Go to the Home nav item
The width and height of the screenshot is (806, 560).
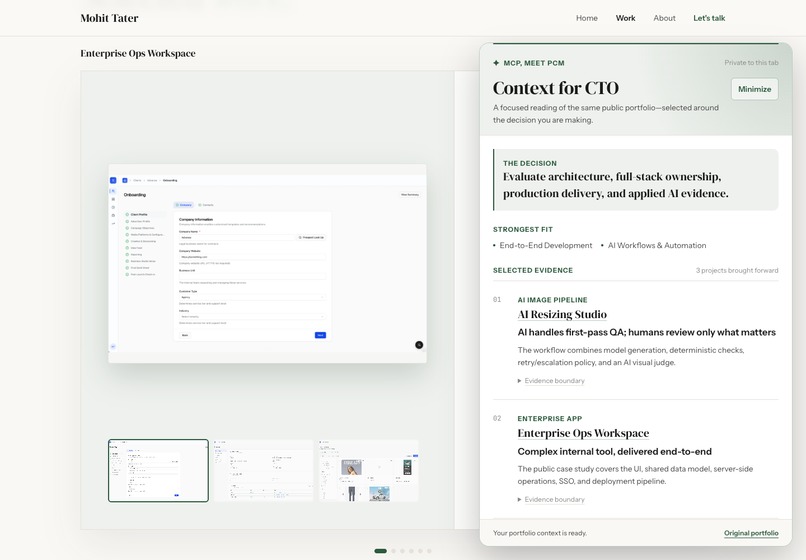click(587, 18)
